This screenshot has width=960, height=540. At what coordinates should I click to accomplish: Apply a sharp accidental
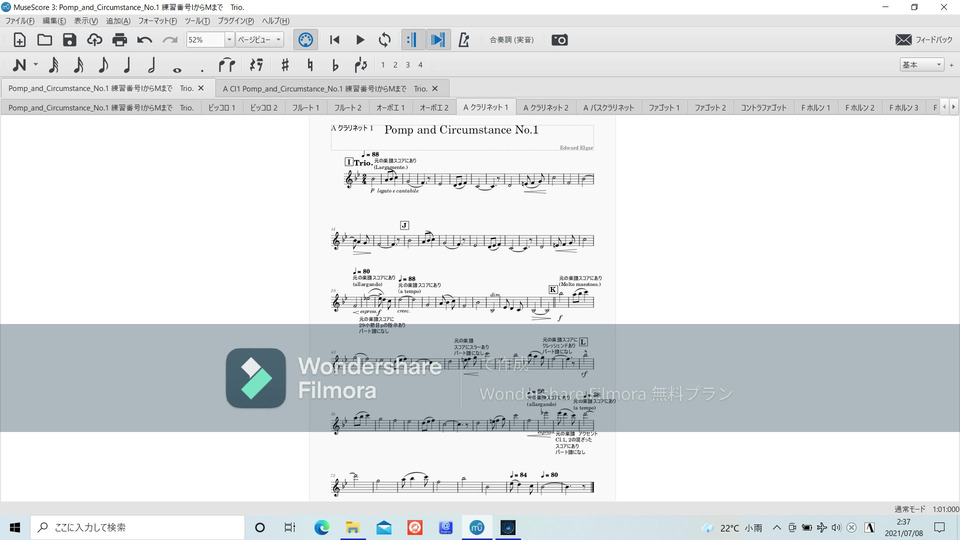click(x=285, y=64)
